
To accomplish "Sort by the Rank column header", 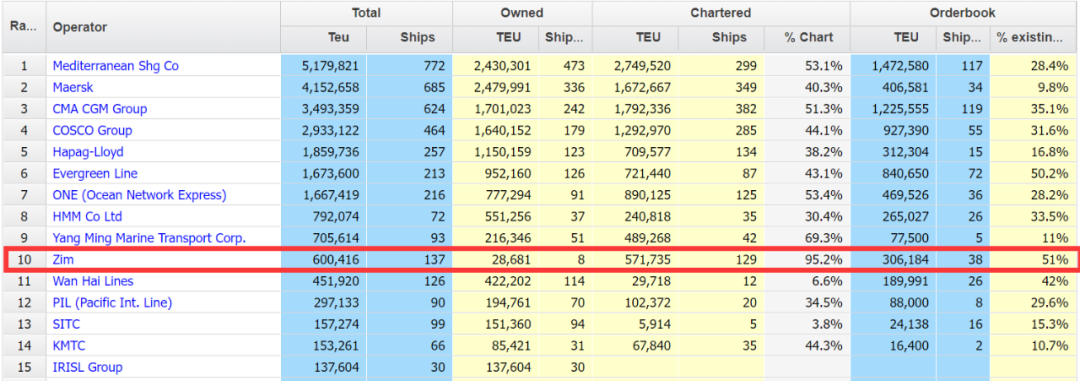I will pos(23,27).
